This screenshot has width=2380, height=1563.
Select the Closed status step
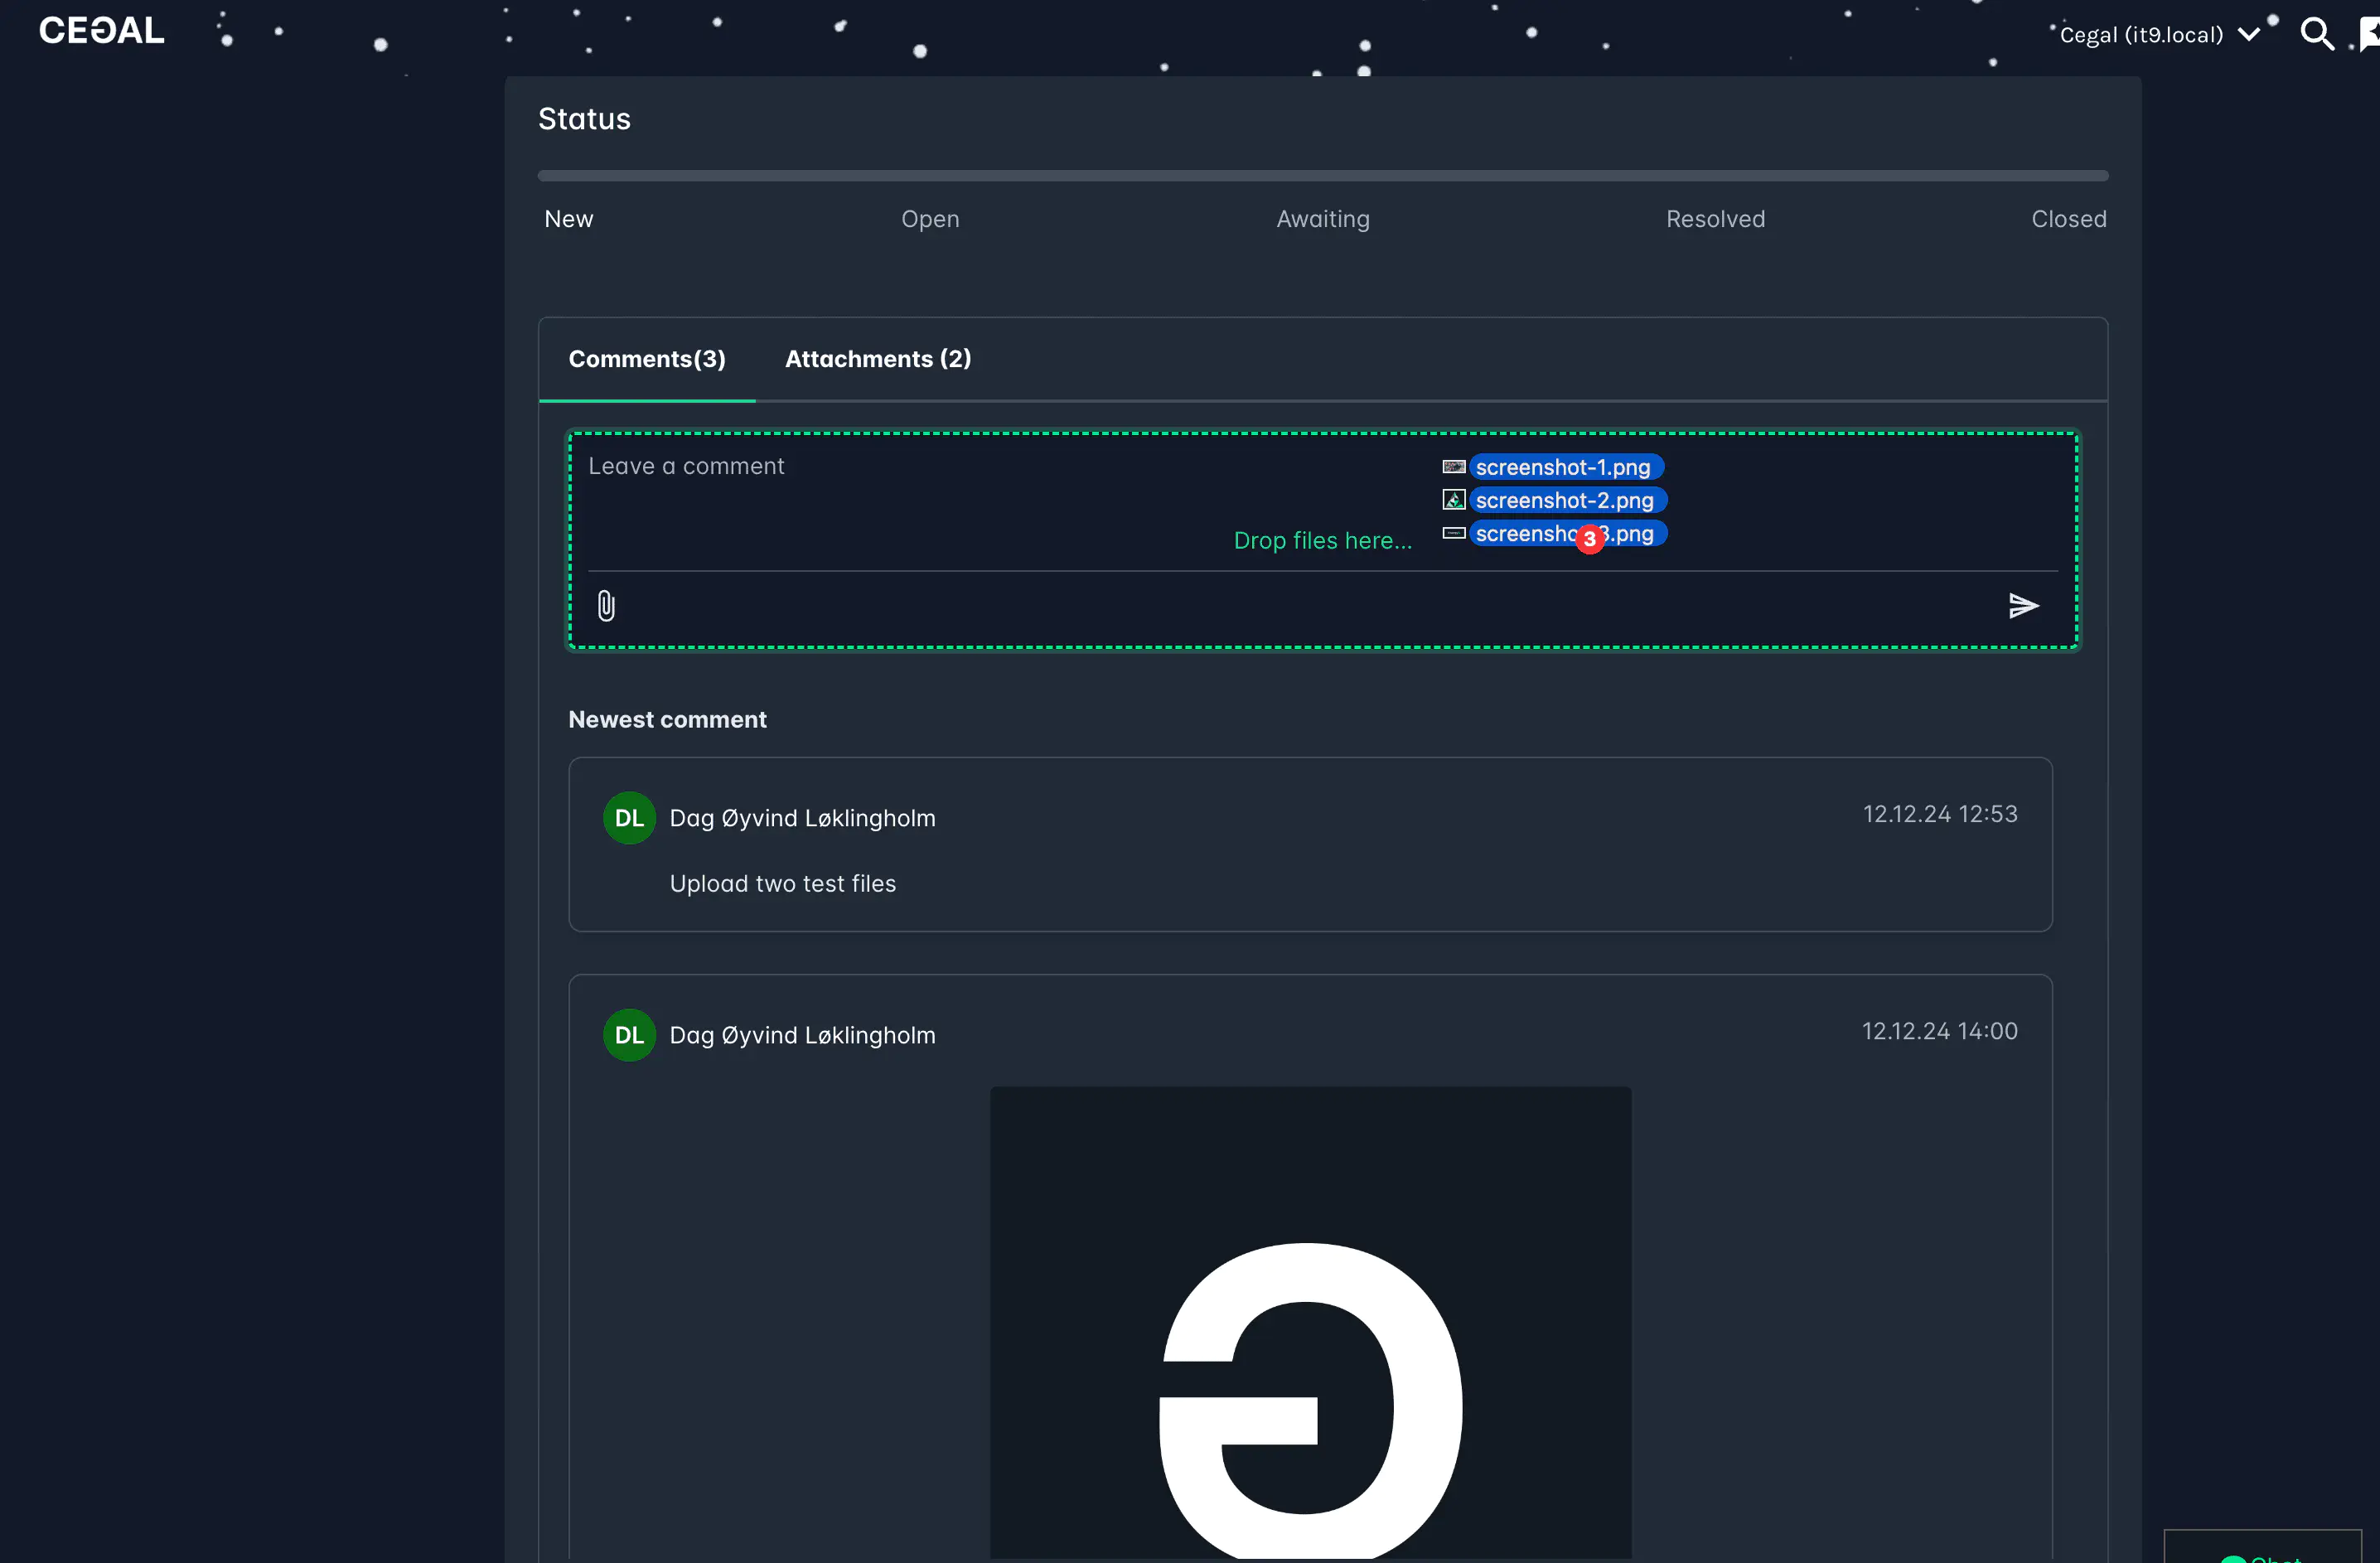coord(2068,219)
